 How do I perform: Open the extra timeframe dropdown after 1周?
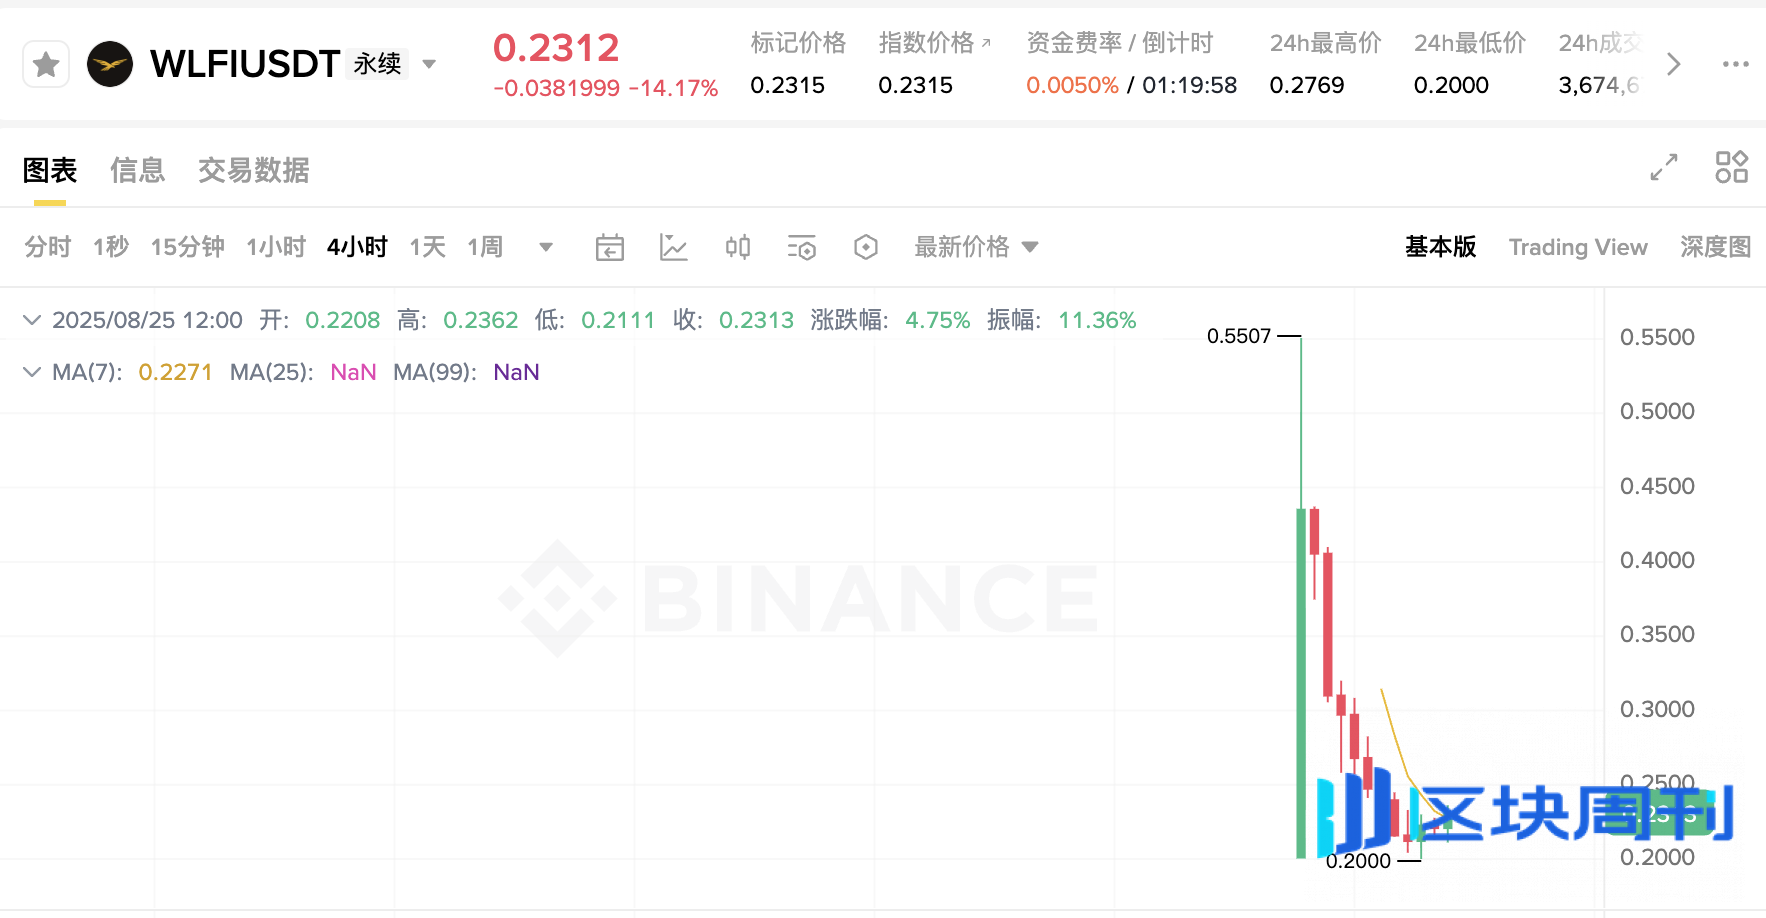[x=545, y=247]
